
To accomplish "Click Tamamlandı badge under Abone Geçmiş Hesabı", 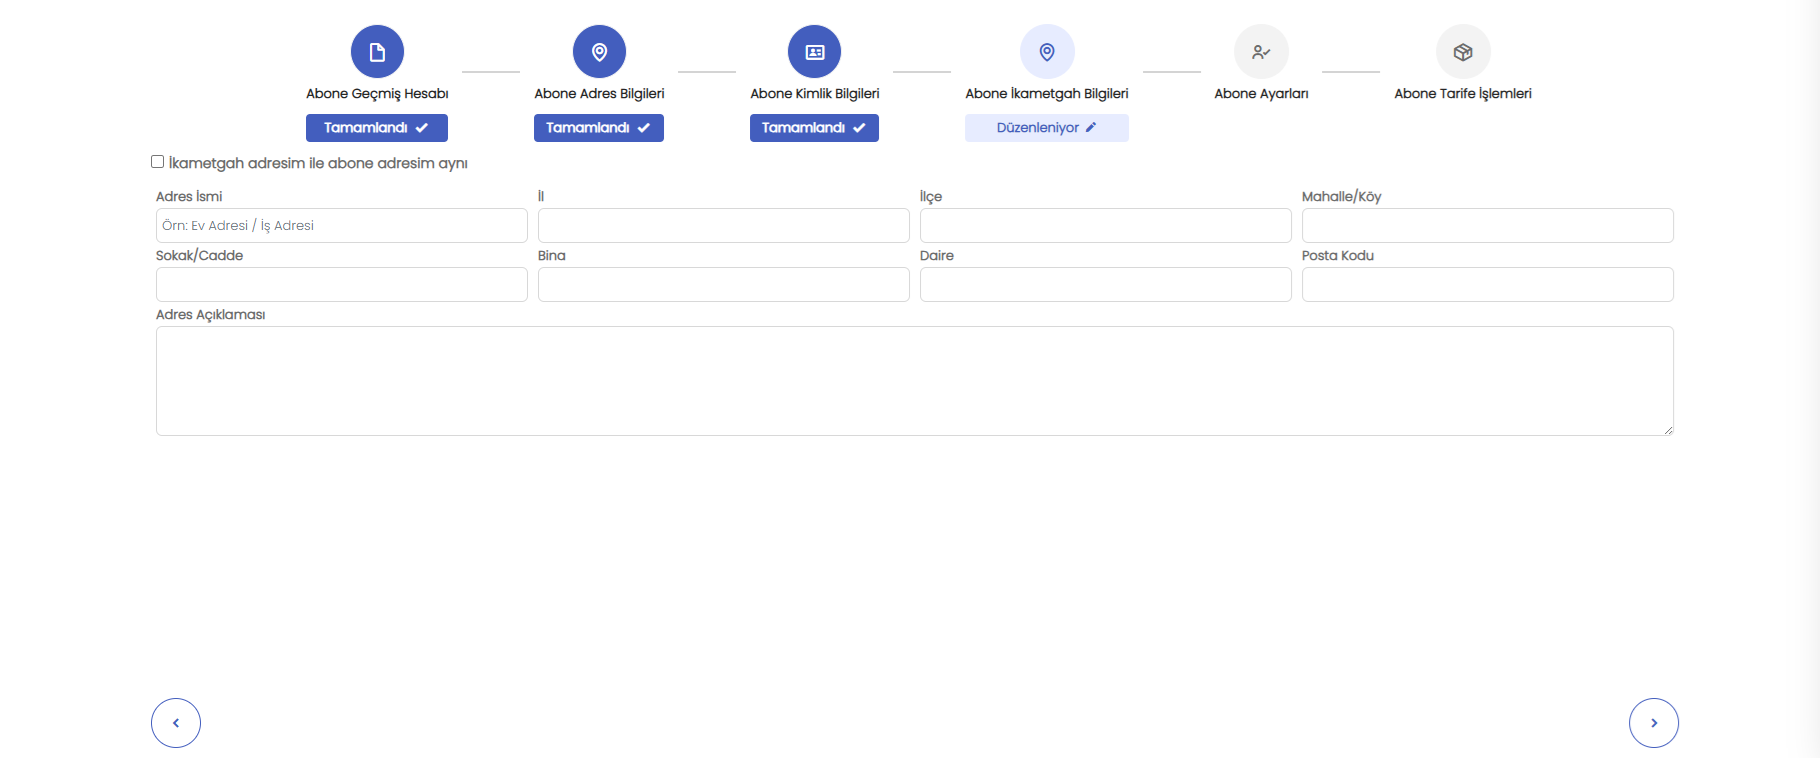I will [x=377, y=128].
